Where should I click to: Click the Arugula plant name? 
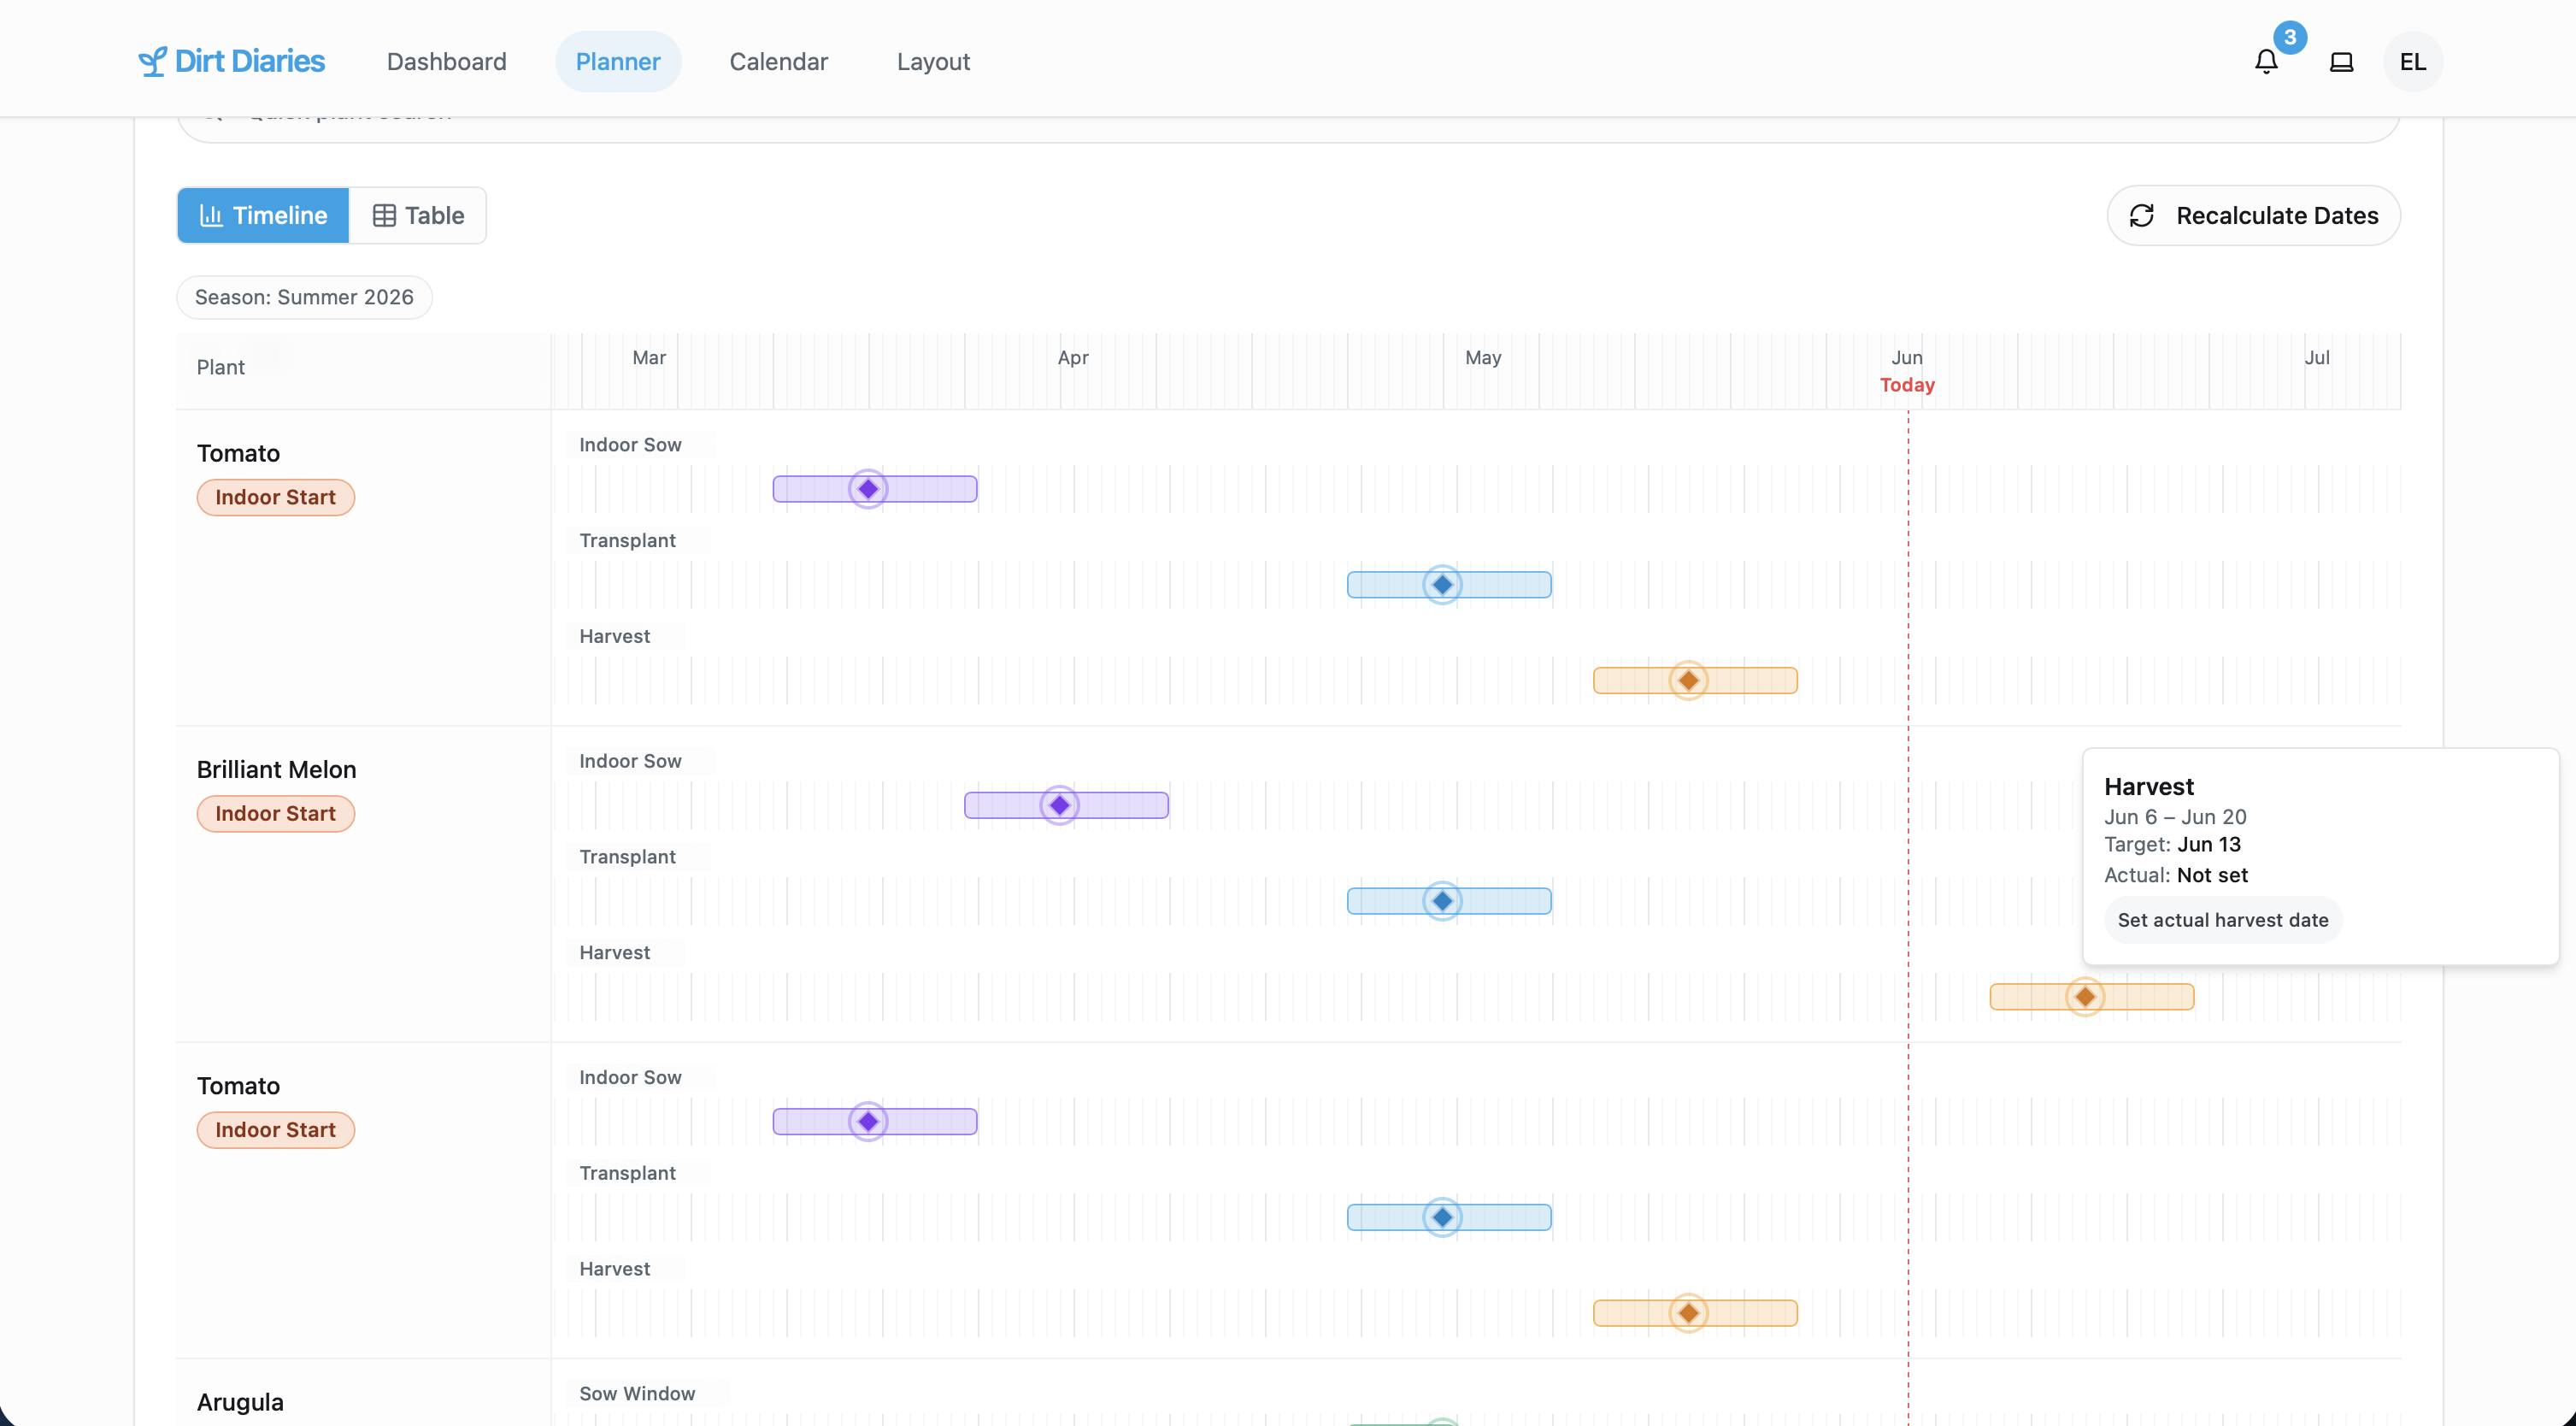click(240, 1402)
